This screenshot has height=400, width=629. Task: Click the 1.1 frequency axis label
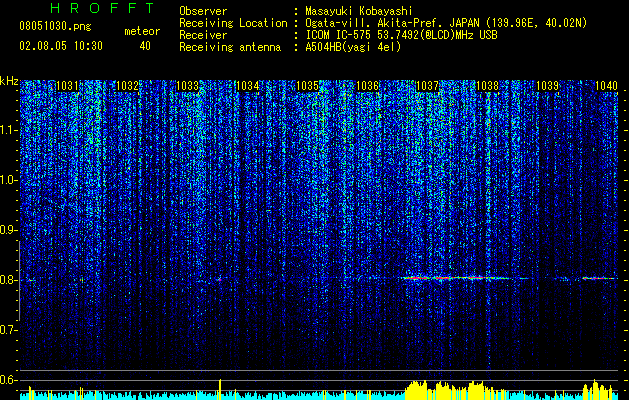(9, 130)
